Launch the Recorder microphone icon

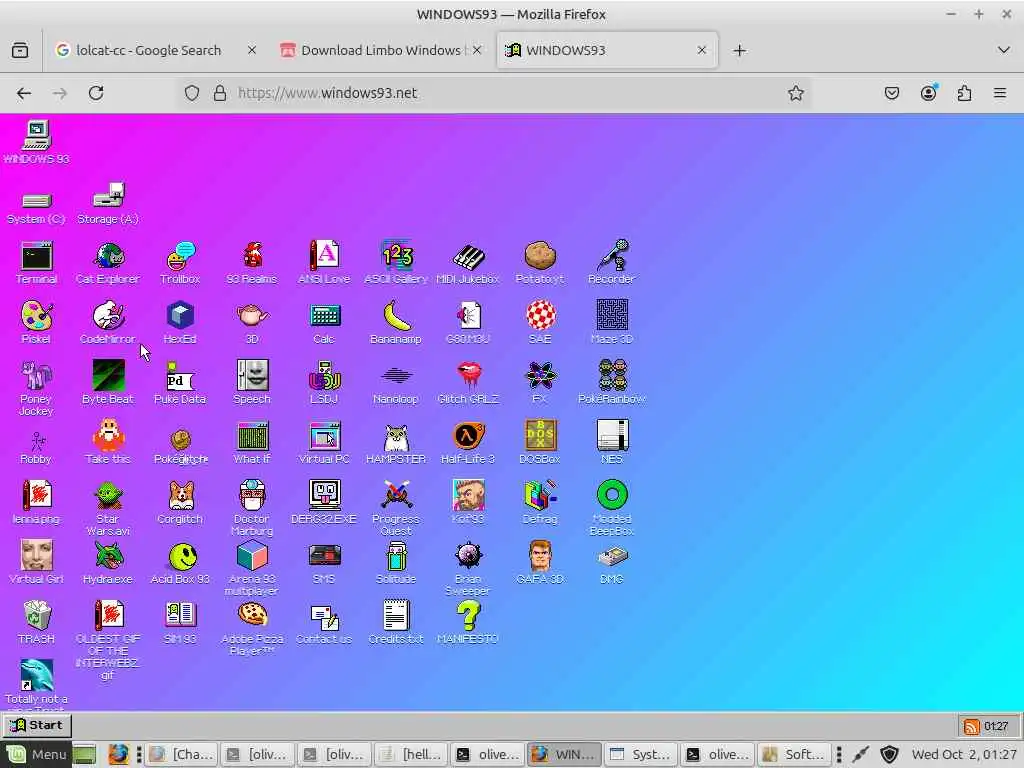pos(612,263)
